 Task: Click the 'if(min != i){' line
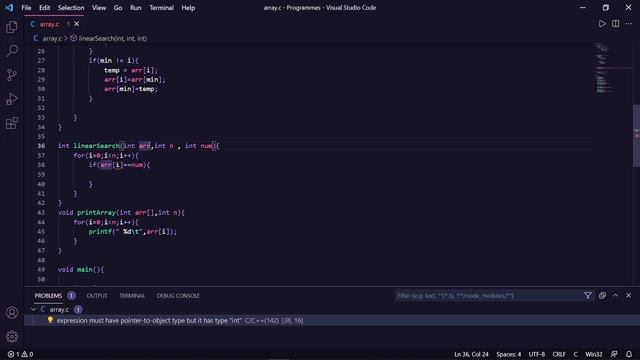coord(113,60)
